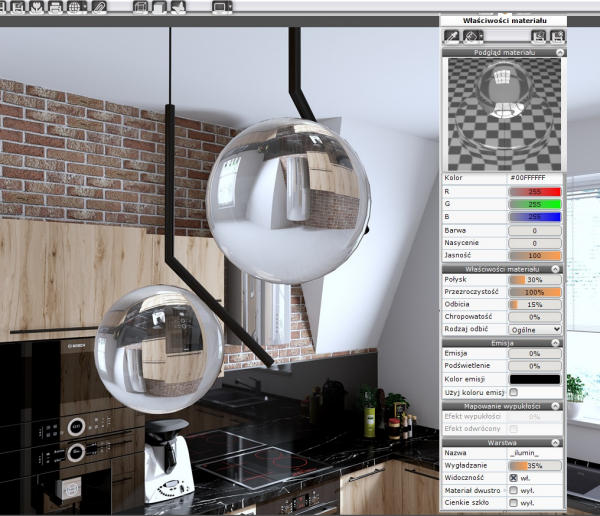Open the paint bucket icon's small dropdown arrow

click(x=482, y=37)
